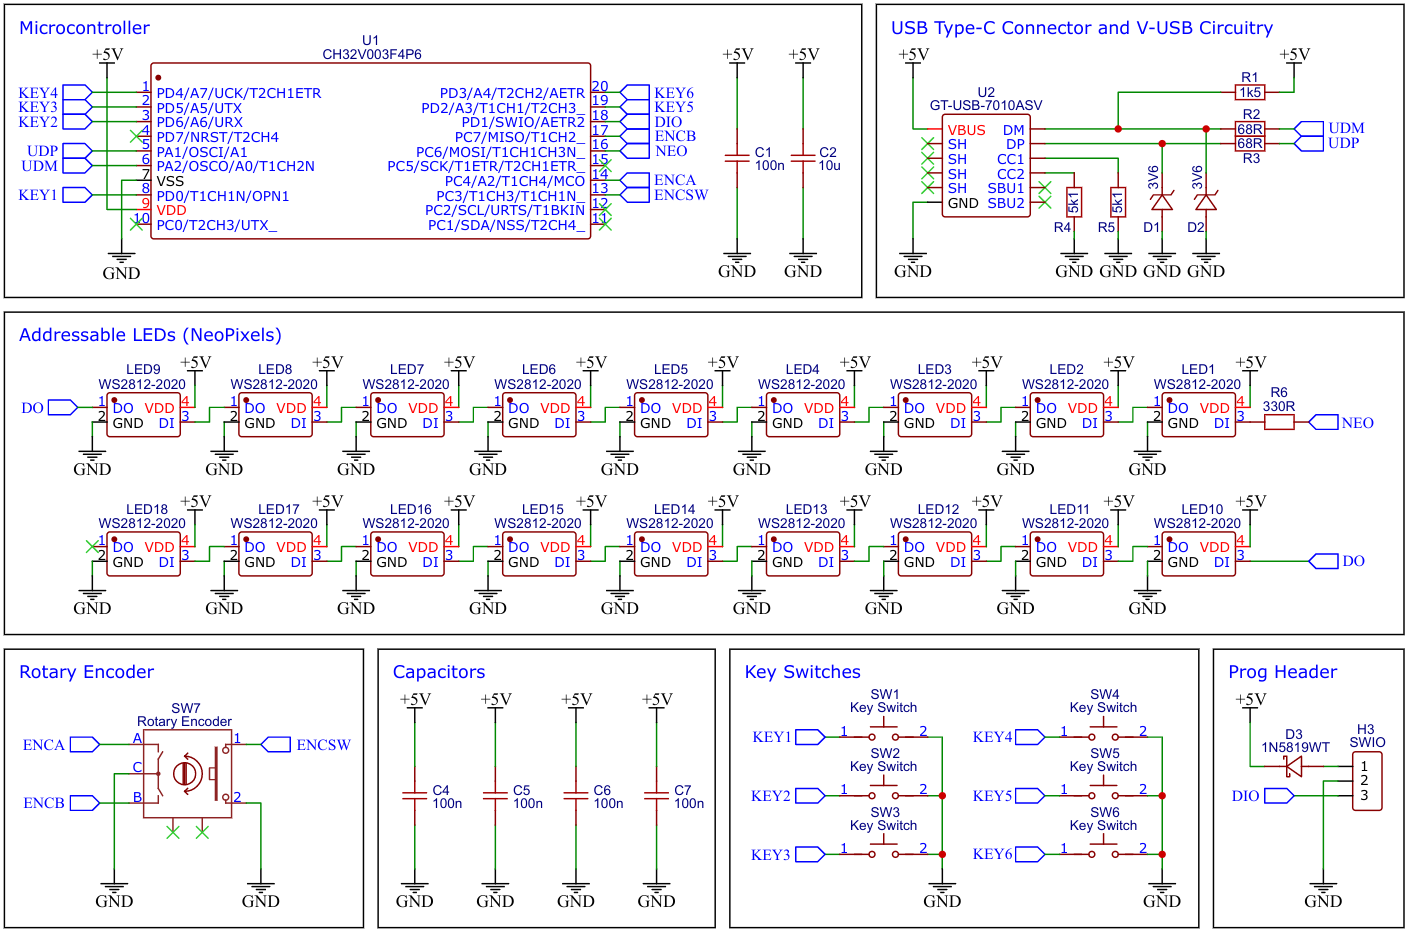Click the C1 100n capacitor symbol

click(737, 158)
